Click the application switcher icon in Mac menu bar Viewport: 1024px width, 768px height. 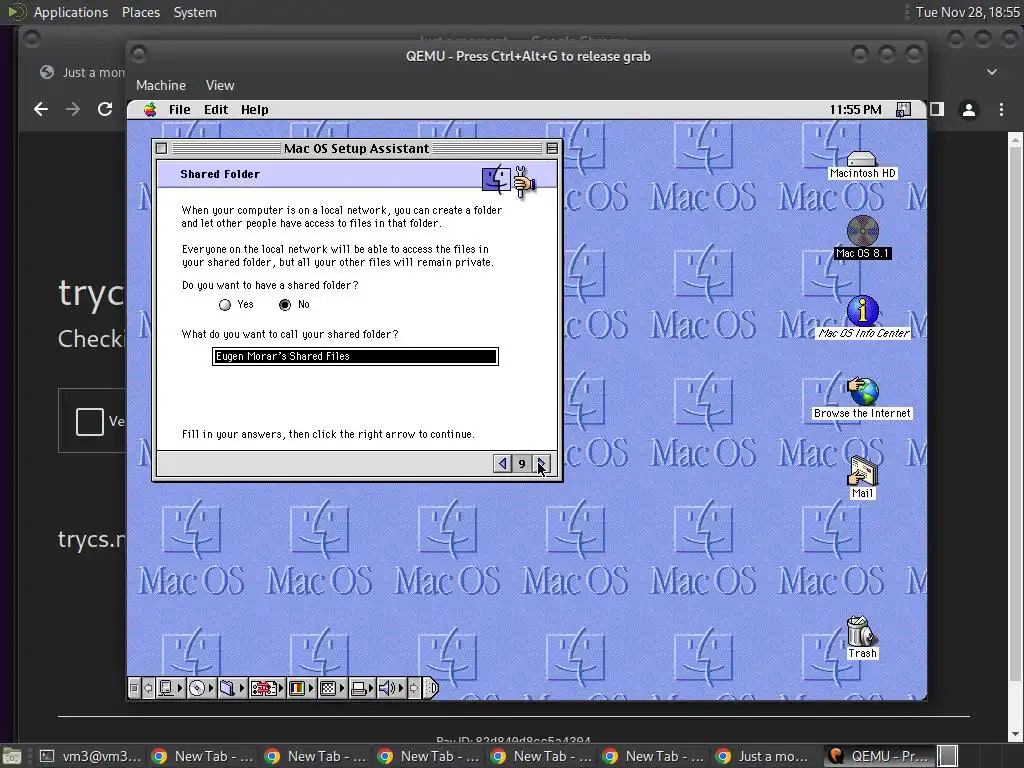click(x=903, y=110)
